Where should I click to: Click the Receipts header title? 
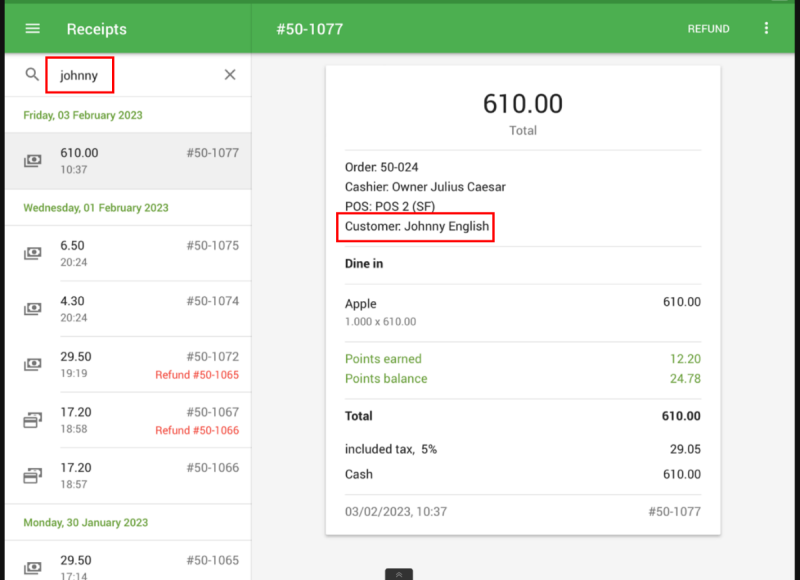click(x=97, y=29)
